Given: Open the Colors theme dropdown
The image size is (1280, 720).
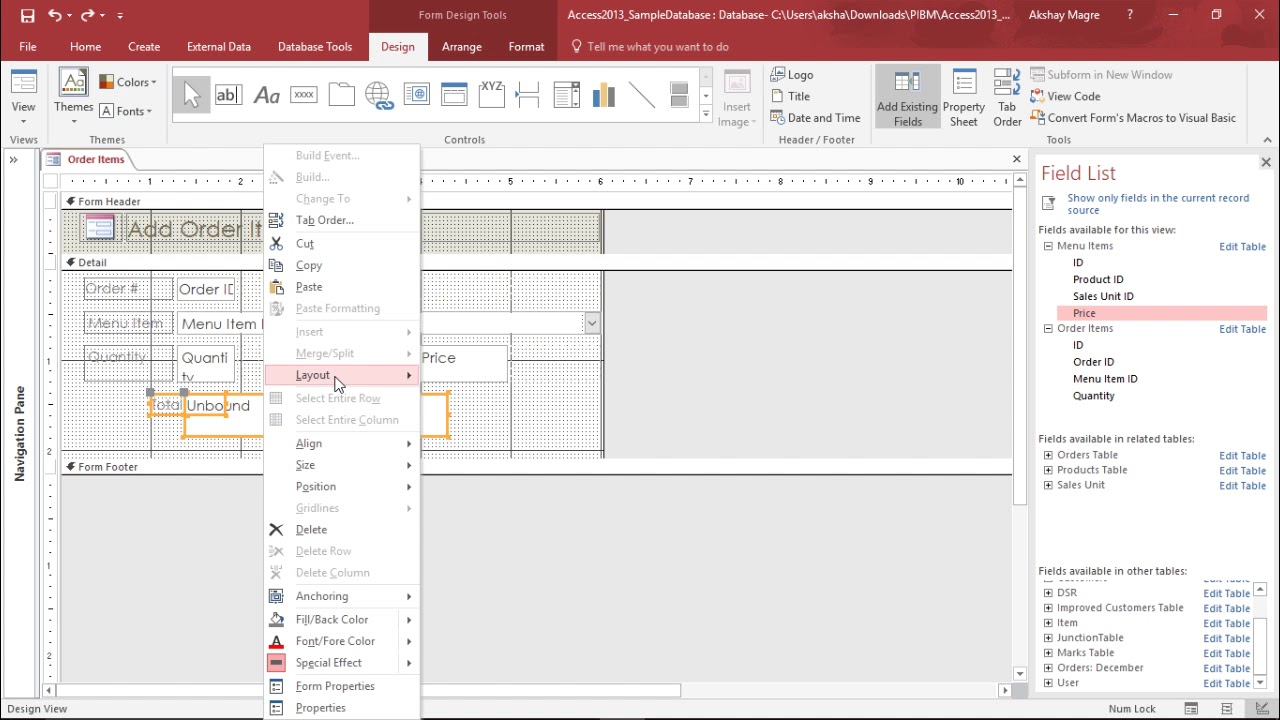Looking at the screenshot, I should point(128,82).
